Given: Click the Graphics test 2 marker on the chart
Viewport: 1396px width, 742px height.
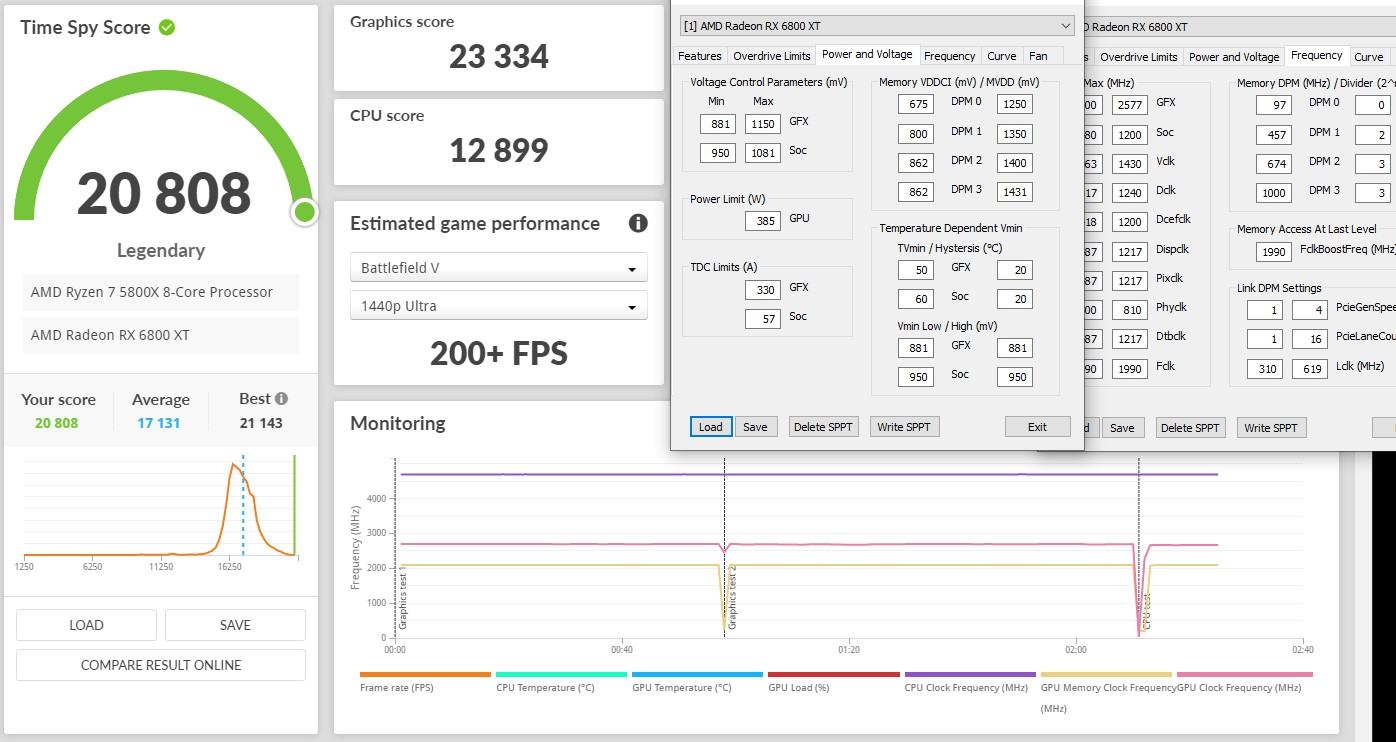Looking at the screenshot, I should point(732,597).
